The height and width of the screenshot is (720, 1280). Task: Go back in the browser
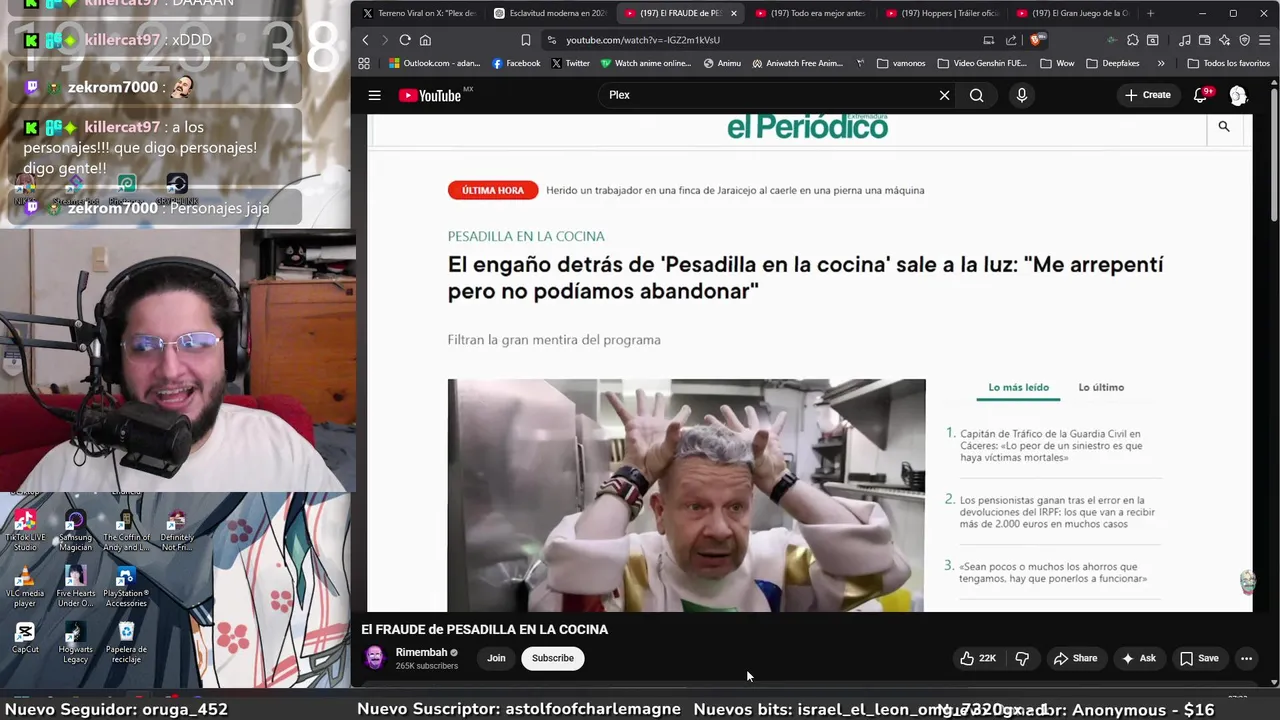pos(365,40)
